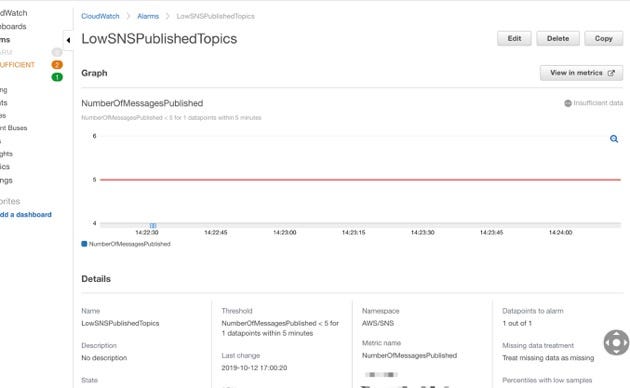The width and height of the screenshot is (630, 388).
Task: Go to Alarms breadcrumb link
Action: [x=148, y=16]
